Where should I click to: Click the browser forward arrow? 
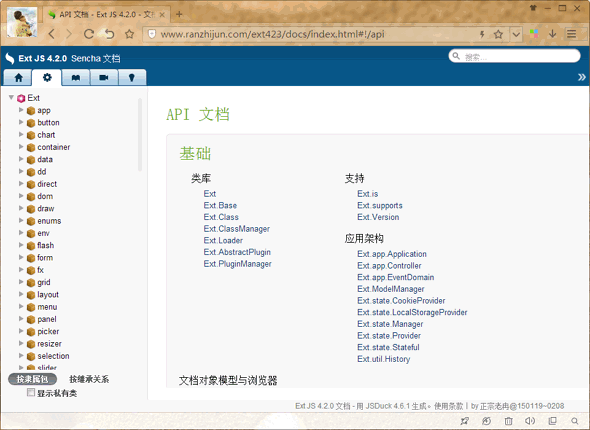click(x=69, y=34)
